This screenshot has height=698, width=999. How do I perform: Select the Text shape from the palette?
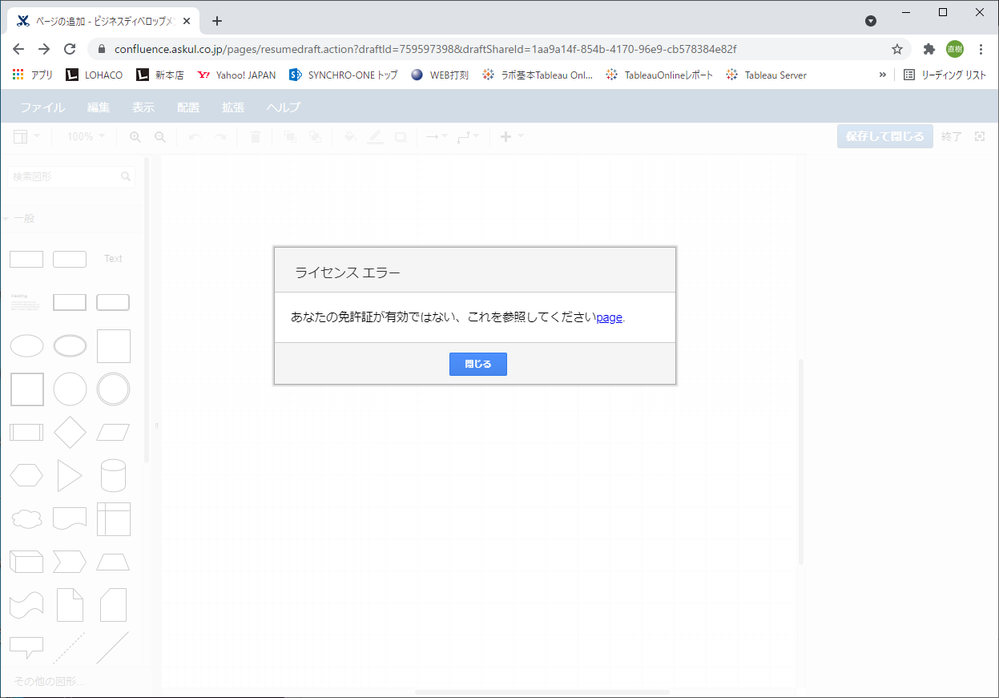[x=112, y=258]
